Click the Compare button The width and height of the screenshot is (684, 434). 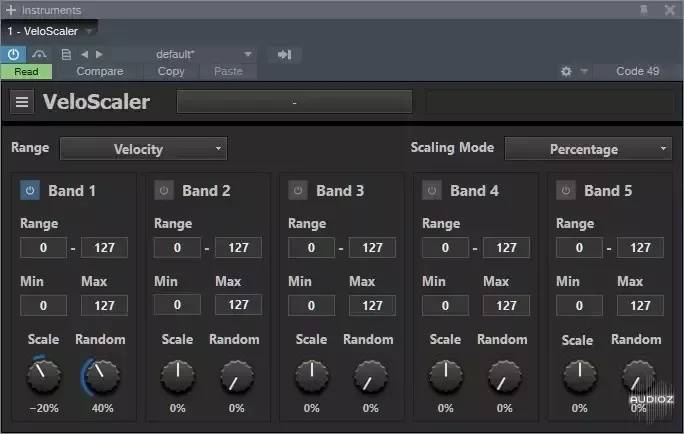point(99,71)
